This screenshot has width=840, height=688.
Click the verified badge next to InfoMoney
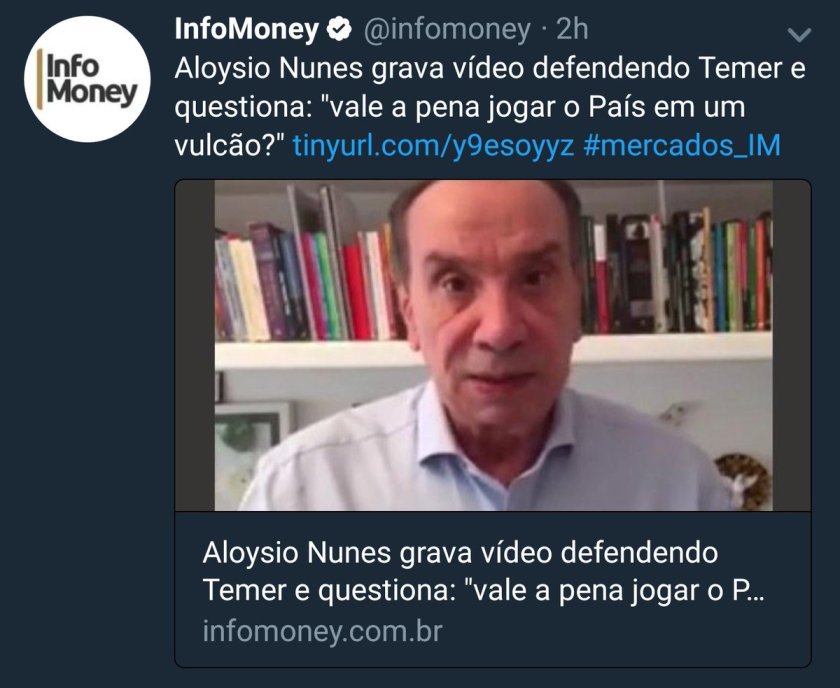click(x=339, y=29)
